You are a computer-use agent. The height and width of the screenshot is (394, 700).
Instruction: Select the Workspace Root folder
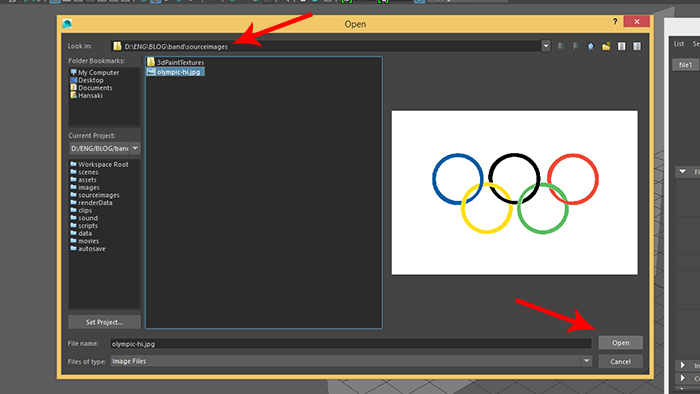(x=99, y=164)
